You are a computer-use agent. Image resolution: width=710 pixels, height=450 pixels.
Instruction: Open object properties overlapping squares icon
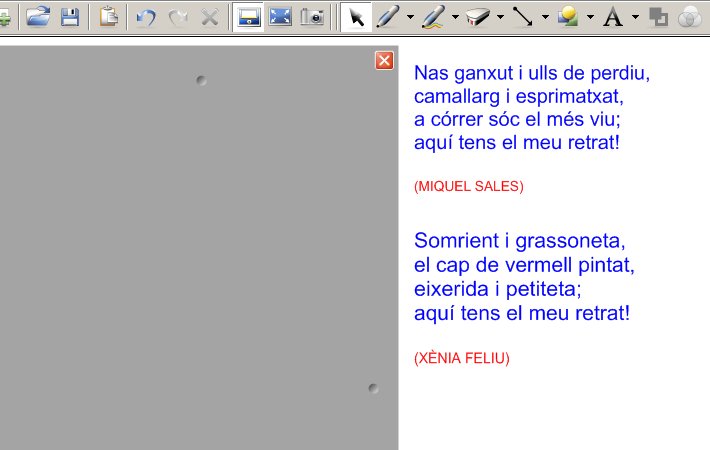pos(658,17)
